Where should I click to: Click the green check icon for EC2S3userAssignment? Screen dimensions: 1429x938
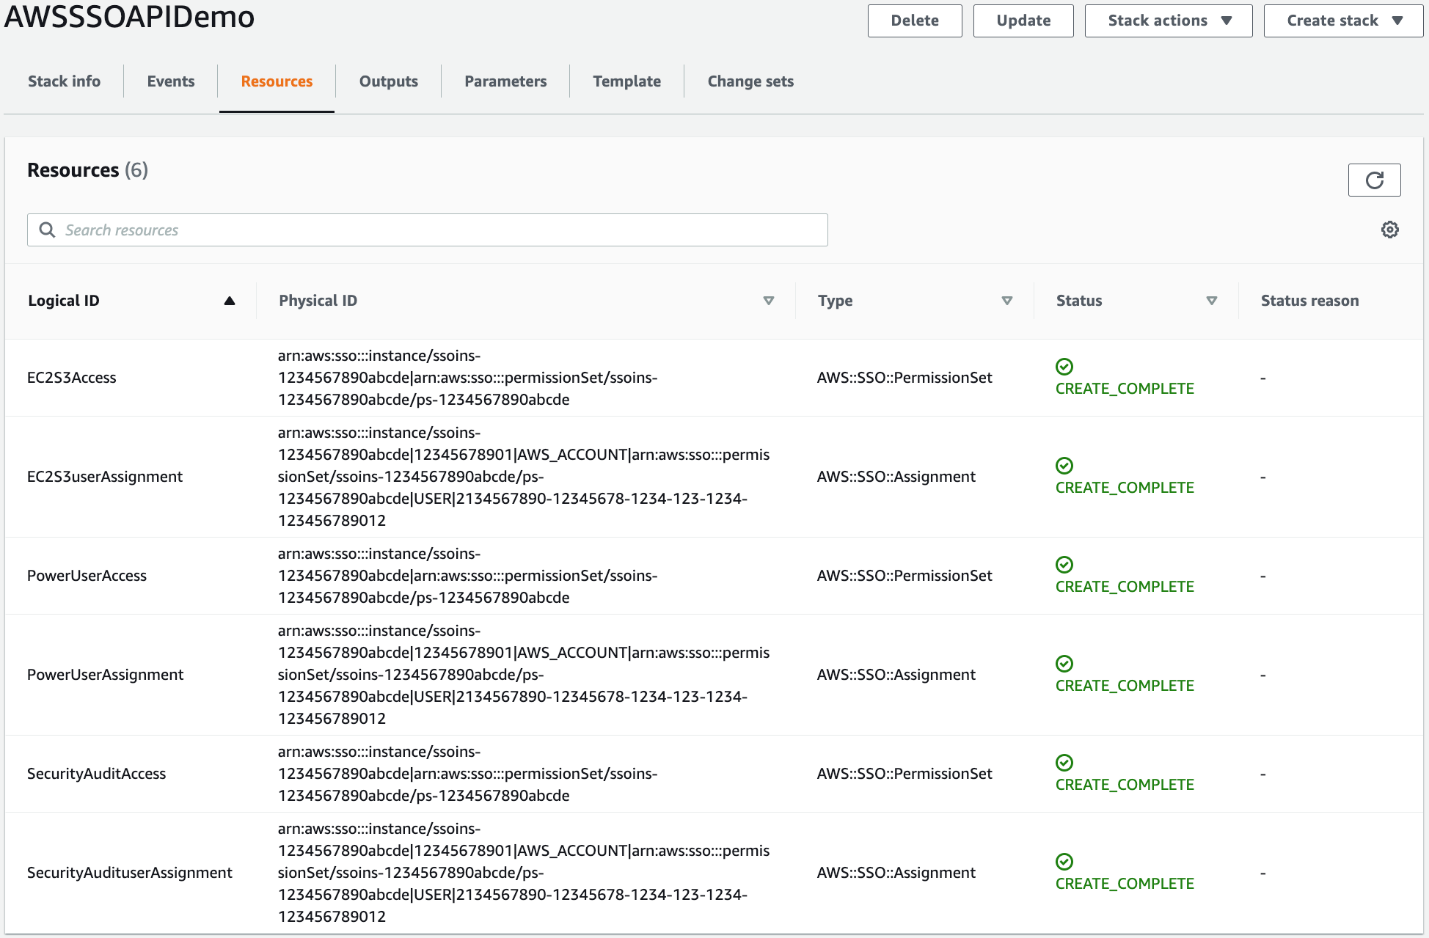[x=1063, y=465]
